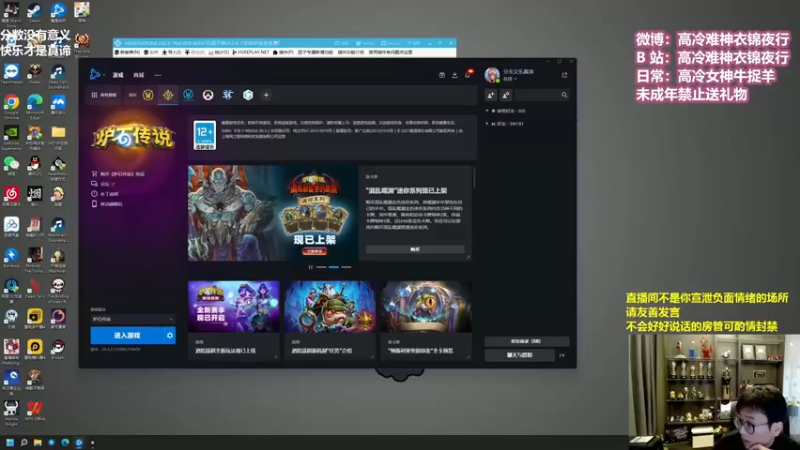
Task: Open the mobile app link in sidebar
Action: tap(107, 204)
